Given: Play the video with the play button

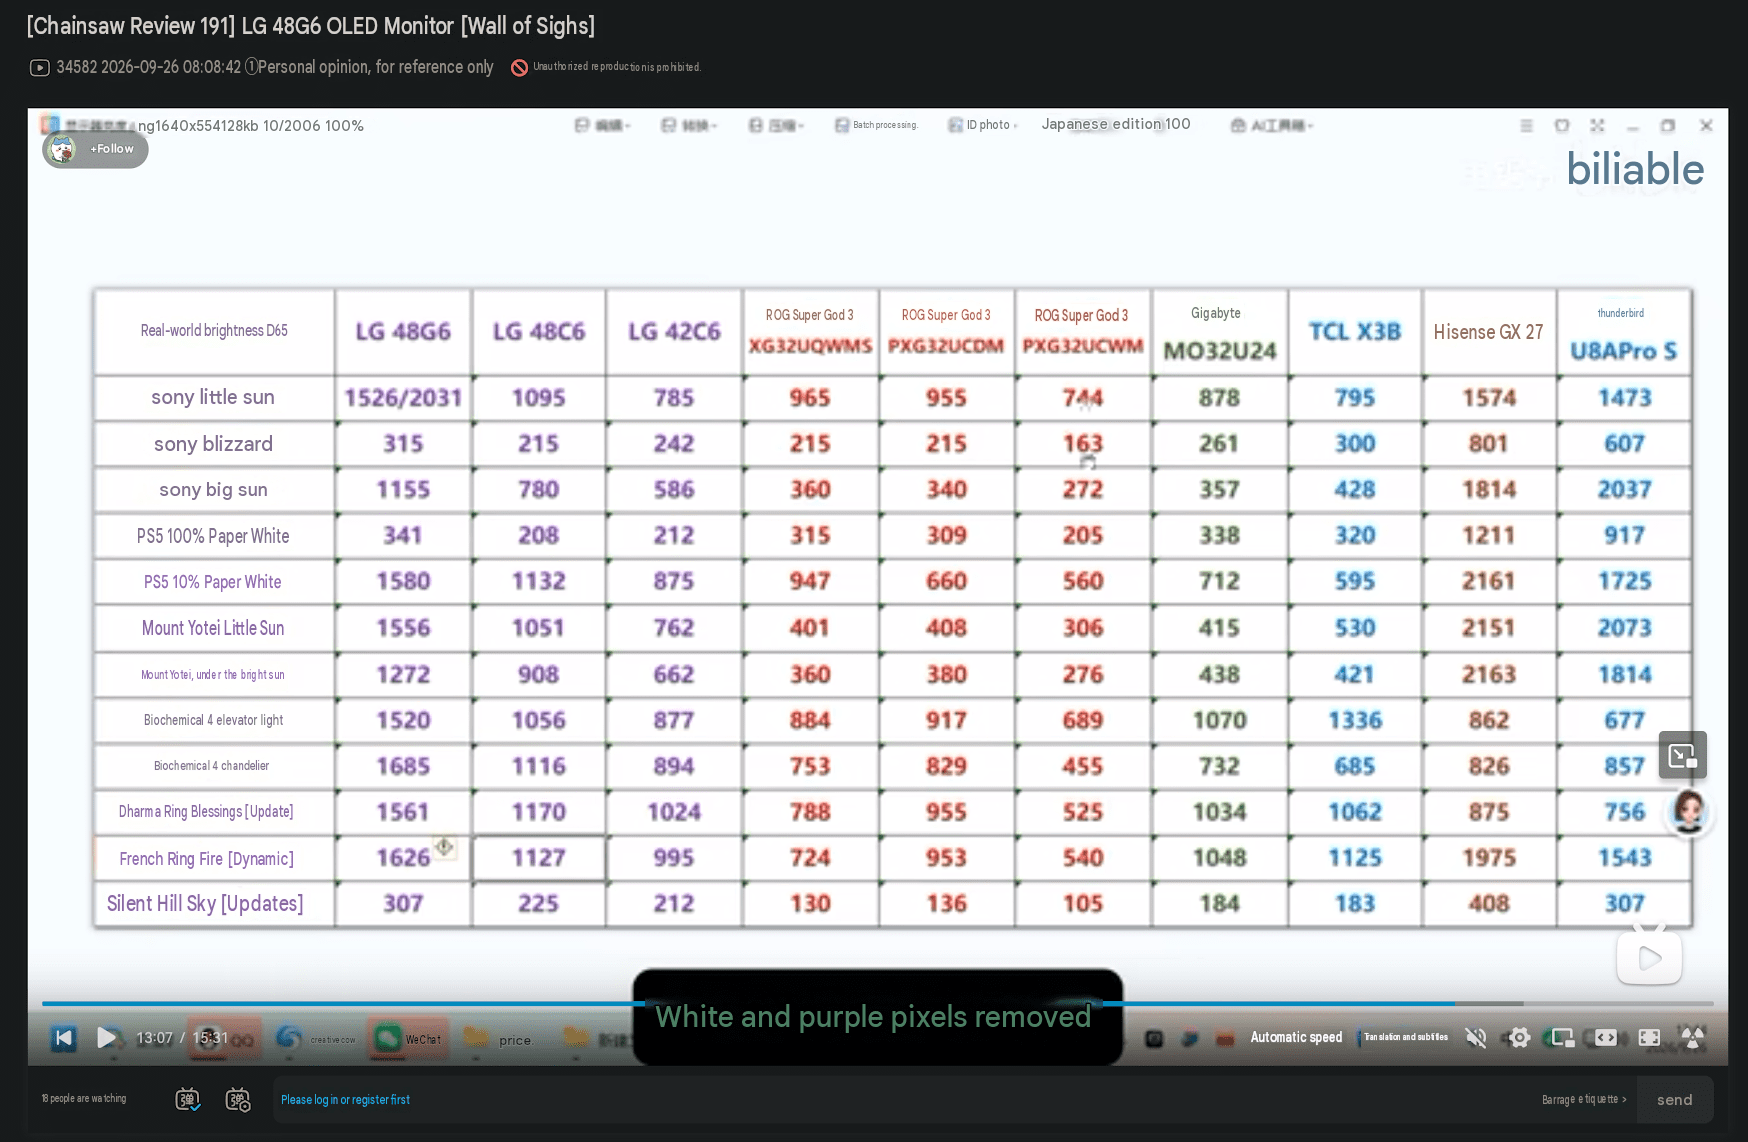Looking at the screenshot, I should 106,1038.
